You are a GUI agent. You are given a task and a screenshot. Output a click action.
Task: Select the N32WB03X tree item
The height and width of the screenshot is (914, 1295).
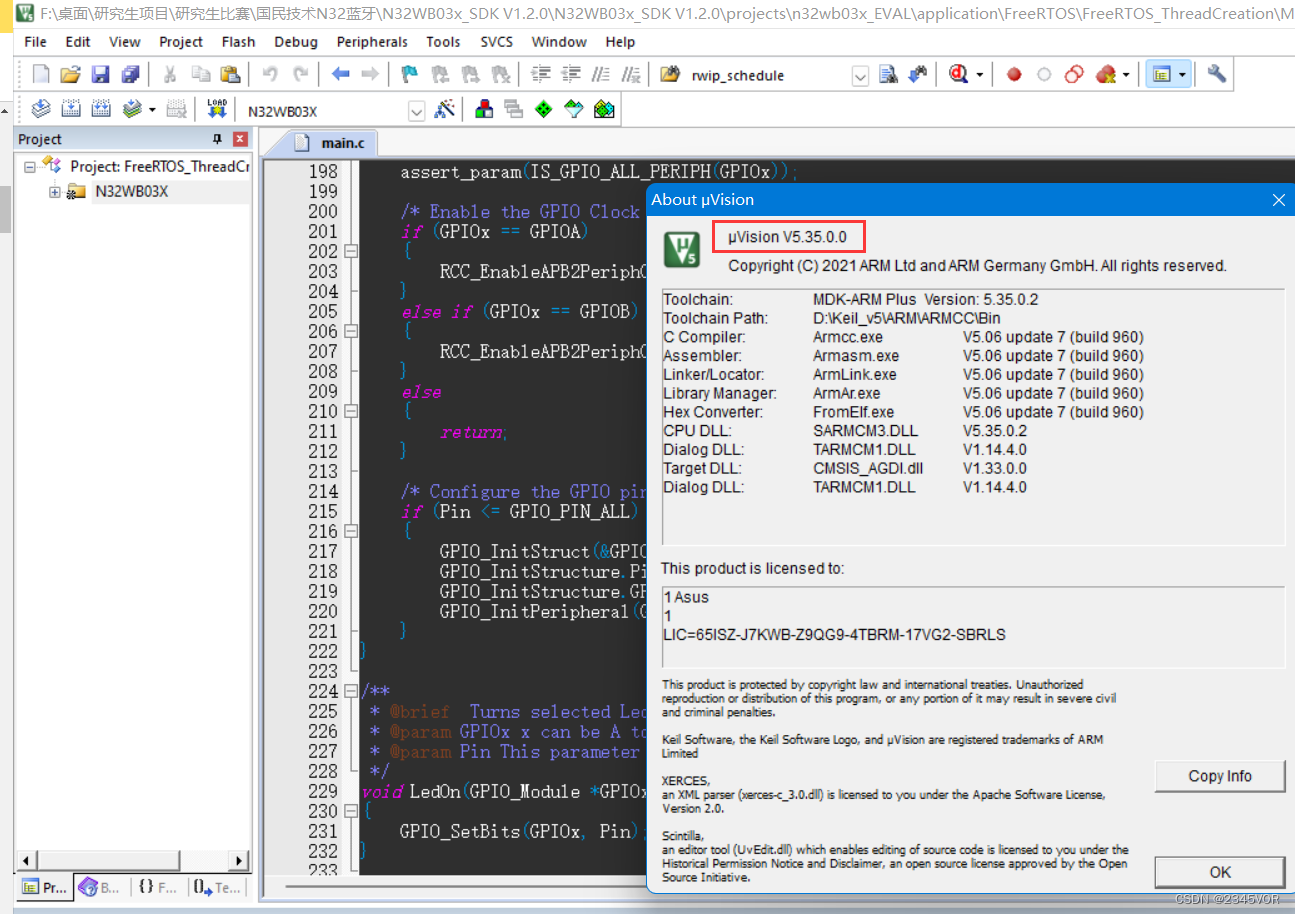coord(131,192)
